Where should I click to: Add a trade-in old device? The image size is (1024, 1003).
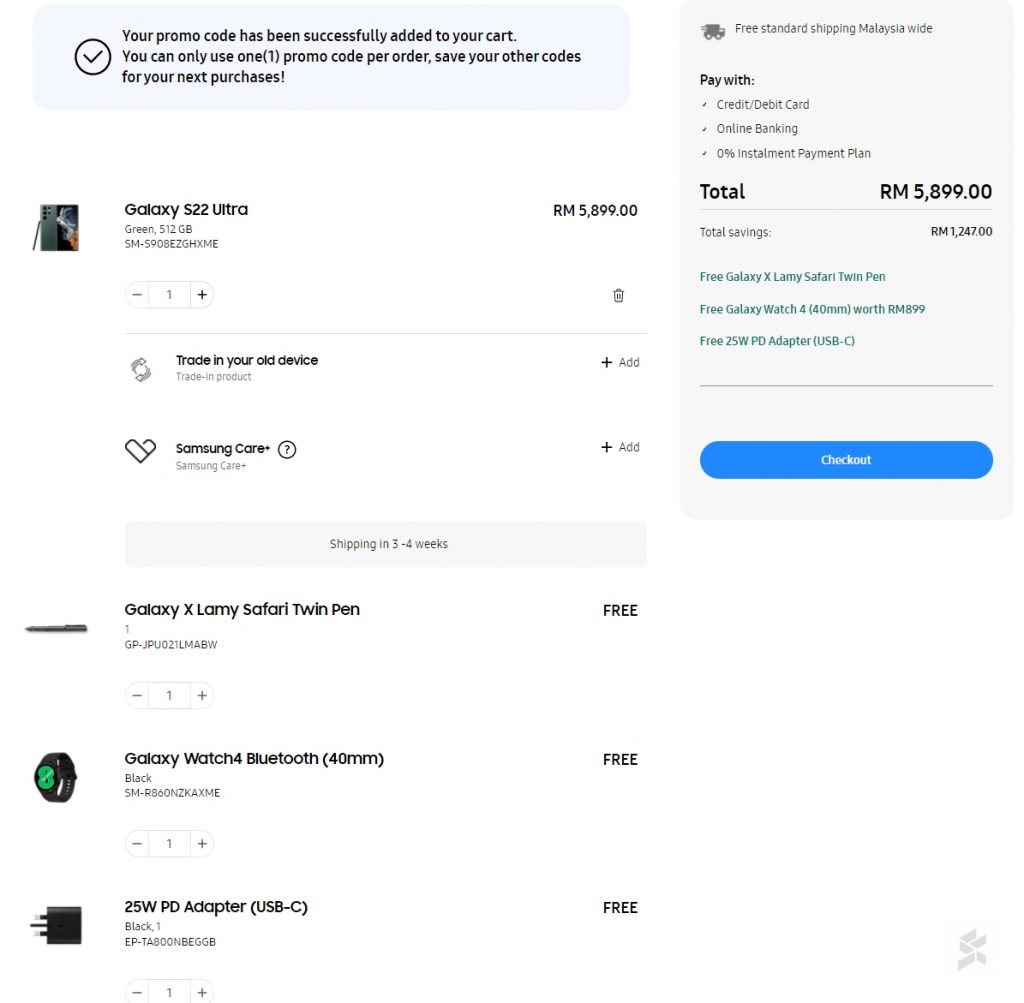coord(620,363)
